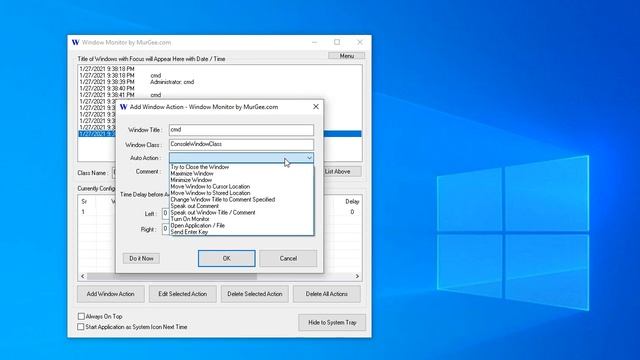Minimize the Window Monitor main window
640x360 pixels.
314,42
